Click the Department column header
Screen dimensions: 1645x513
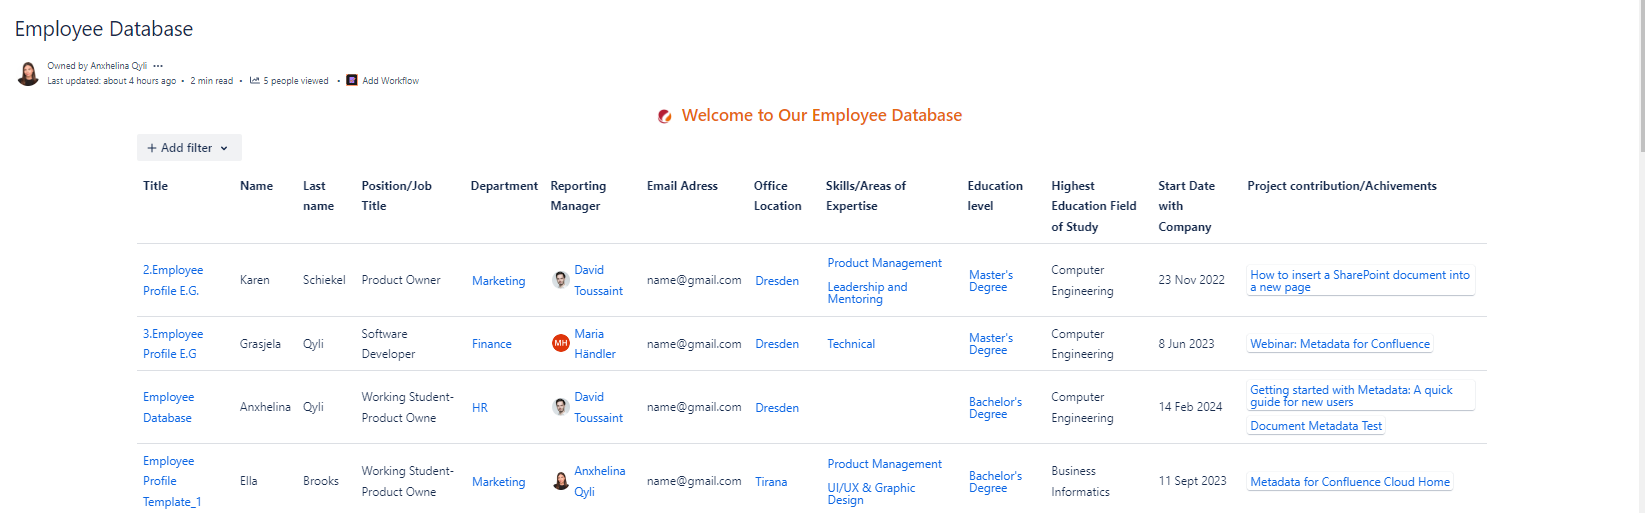tap(504, 186)
